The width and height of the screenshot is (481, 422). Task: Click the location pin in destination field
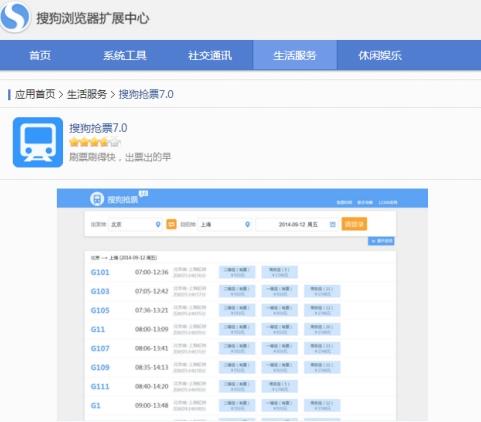click(247, 224)
